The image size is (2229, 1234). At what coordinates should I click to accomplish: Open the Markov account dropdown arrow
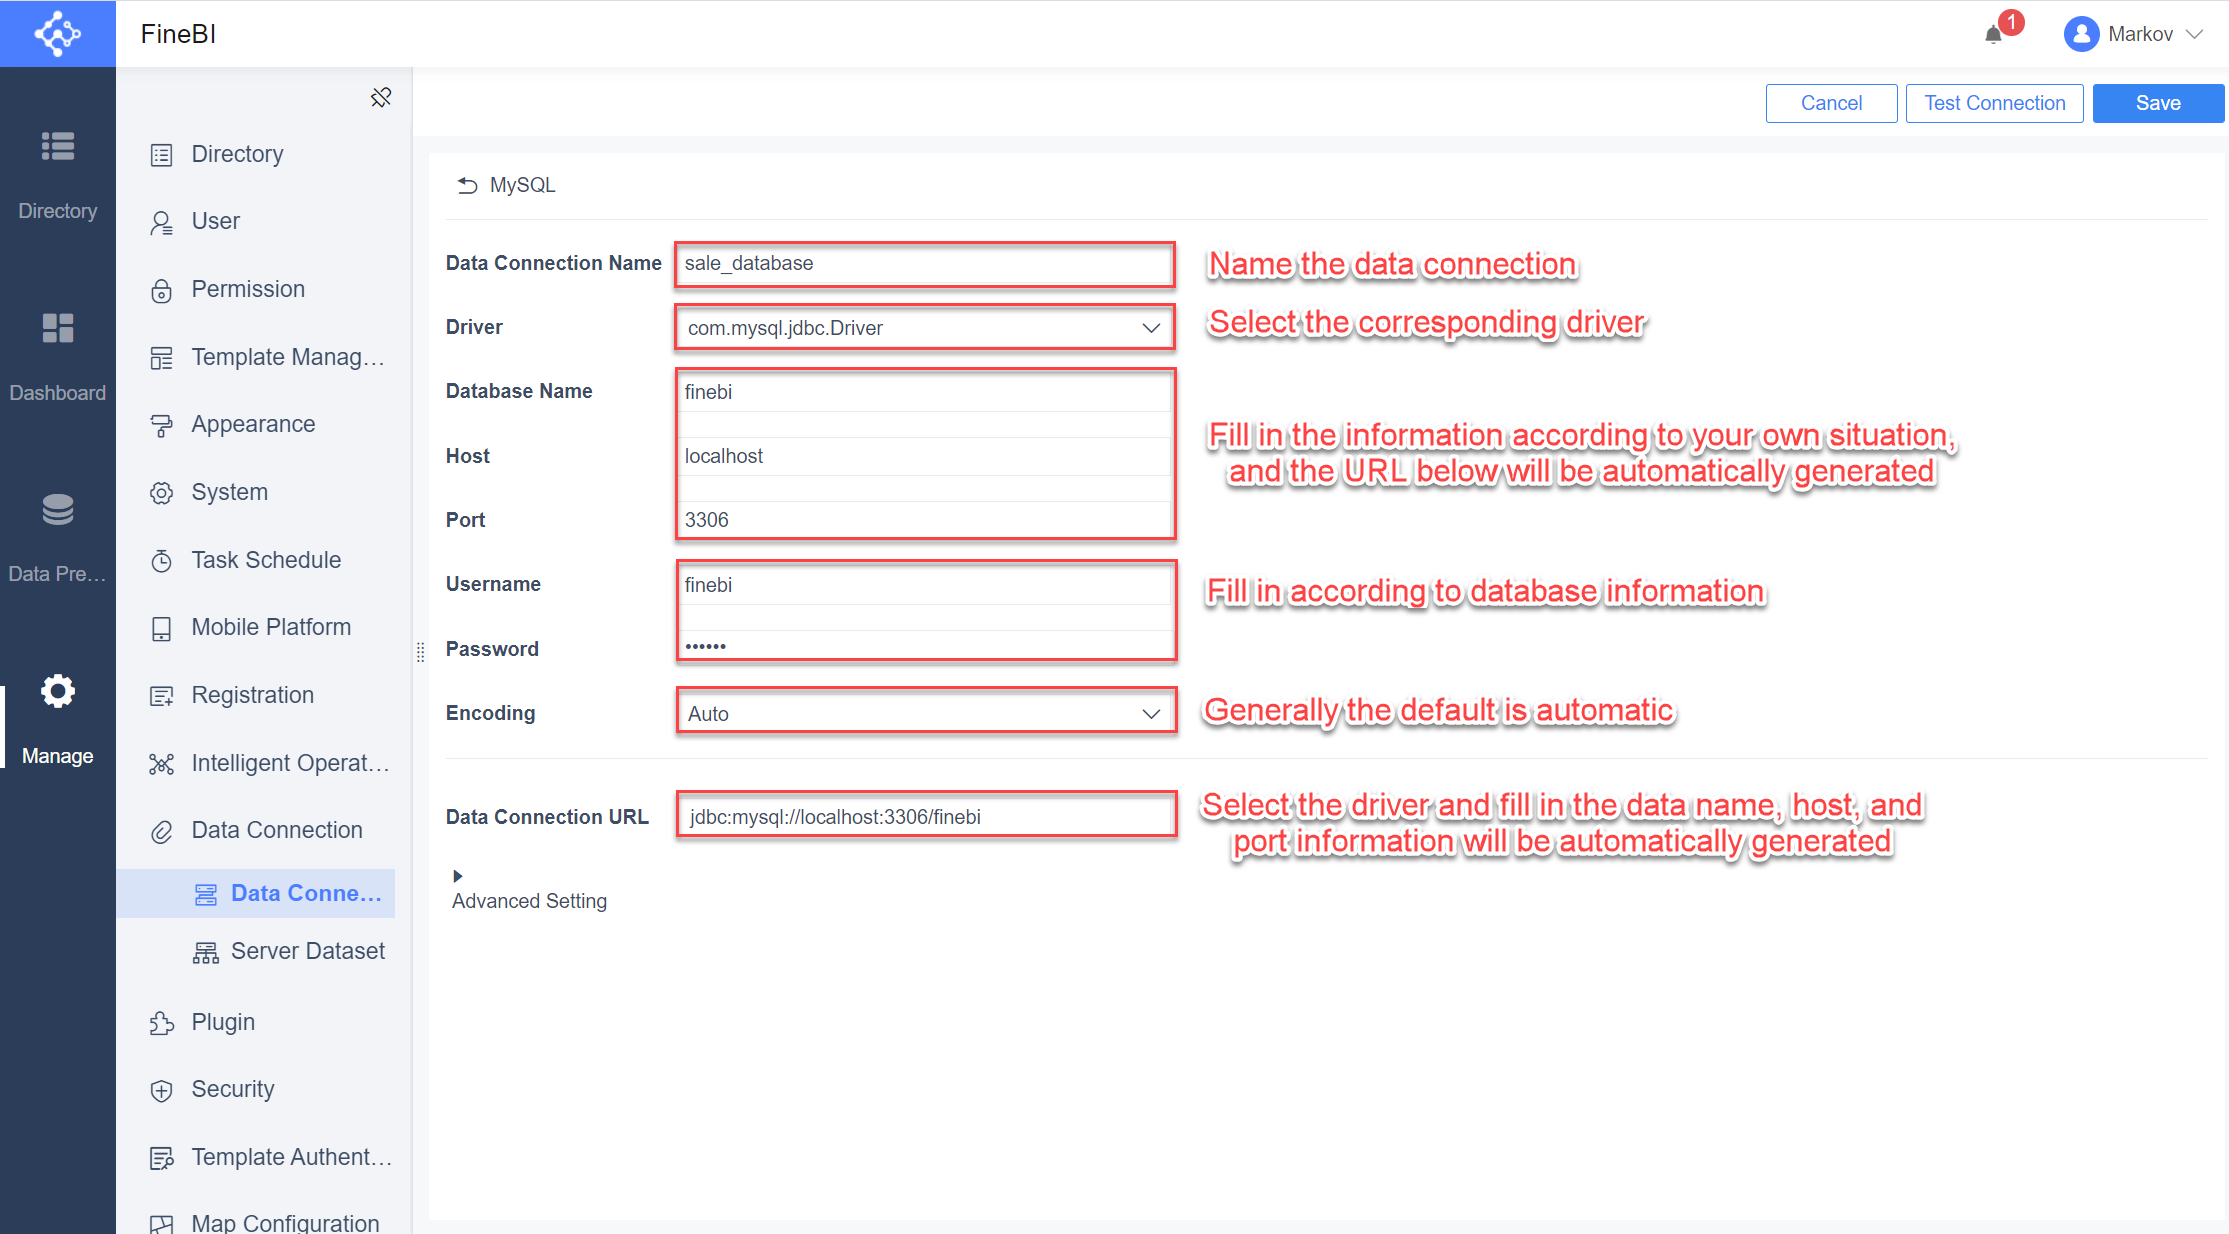click(x=2195, y=34)
